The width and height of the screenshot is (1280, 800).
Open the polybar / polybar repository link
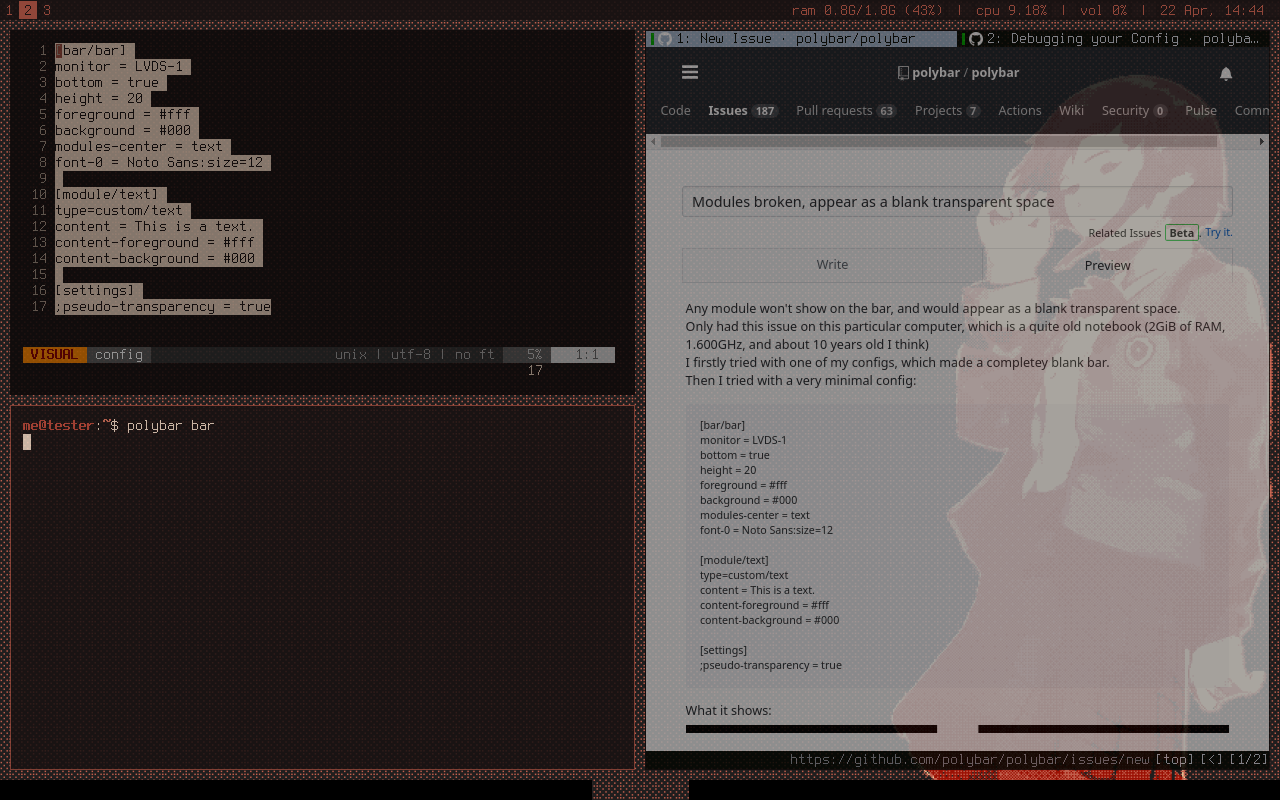tap(967, 72)
